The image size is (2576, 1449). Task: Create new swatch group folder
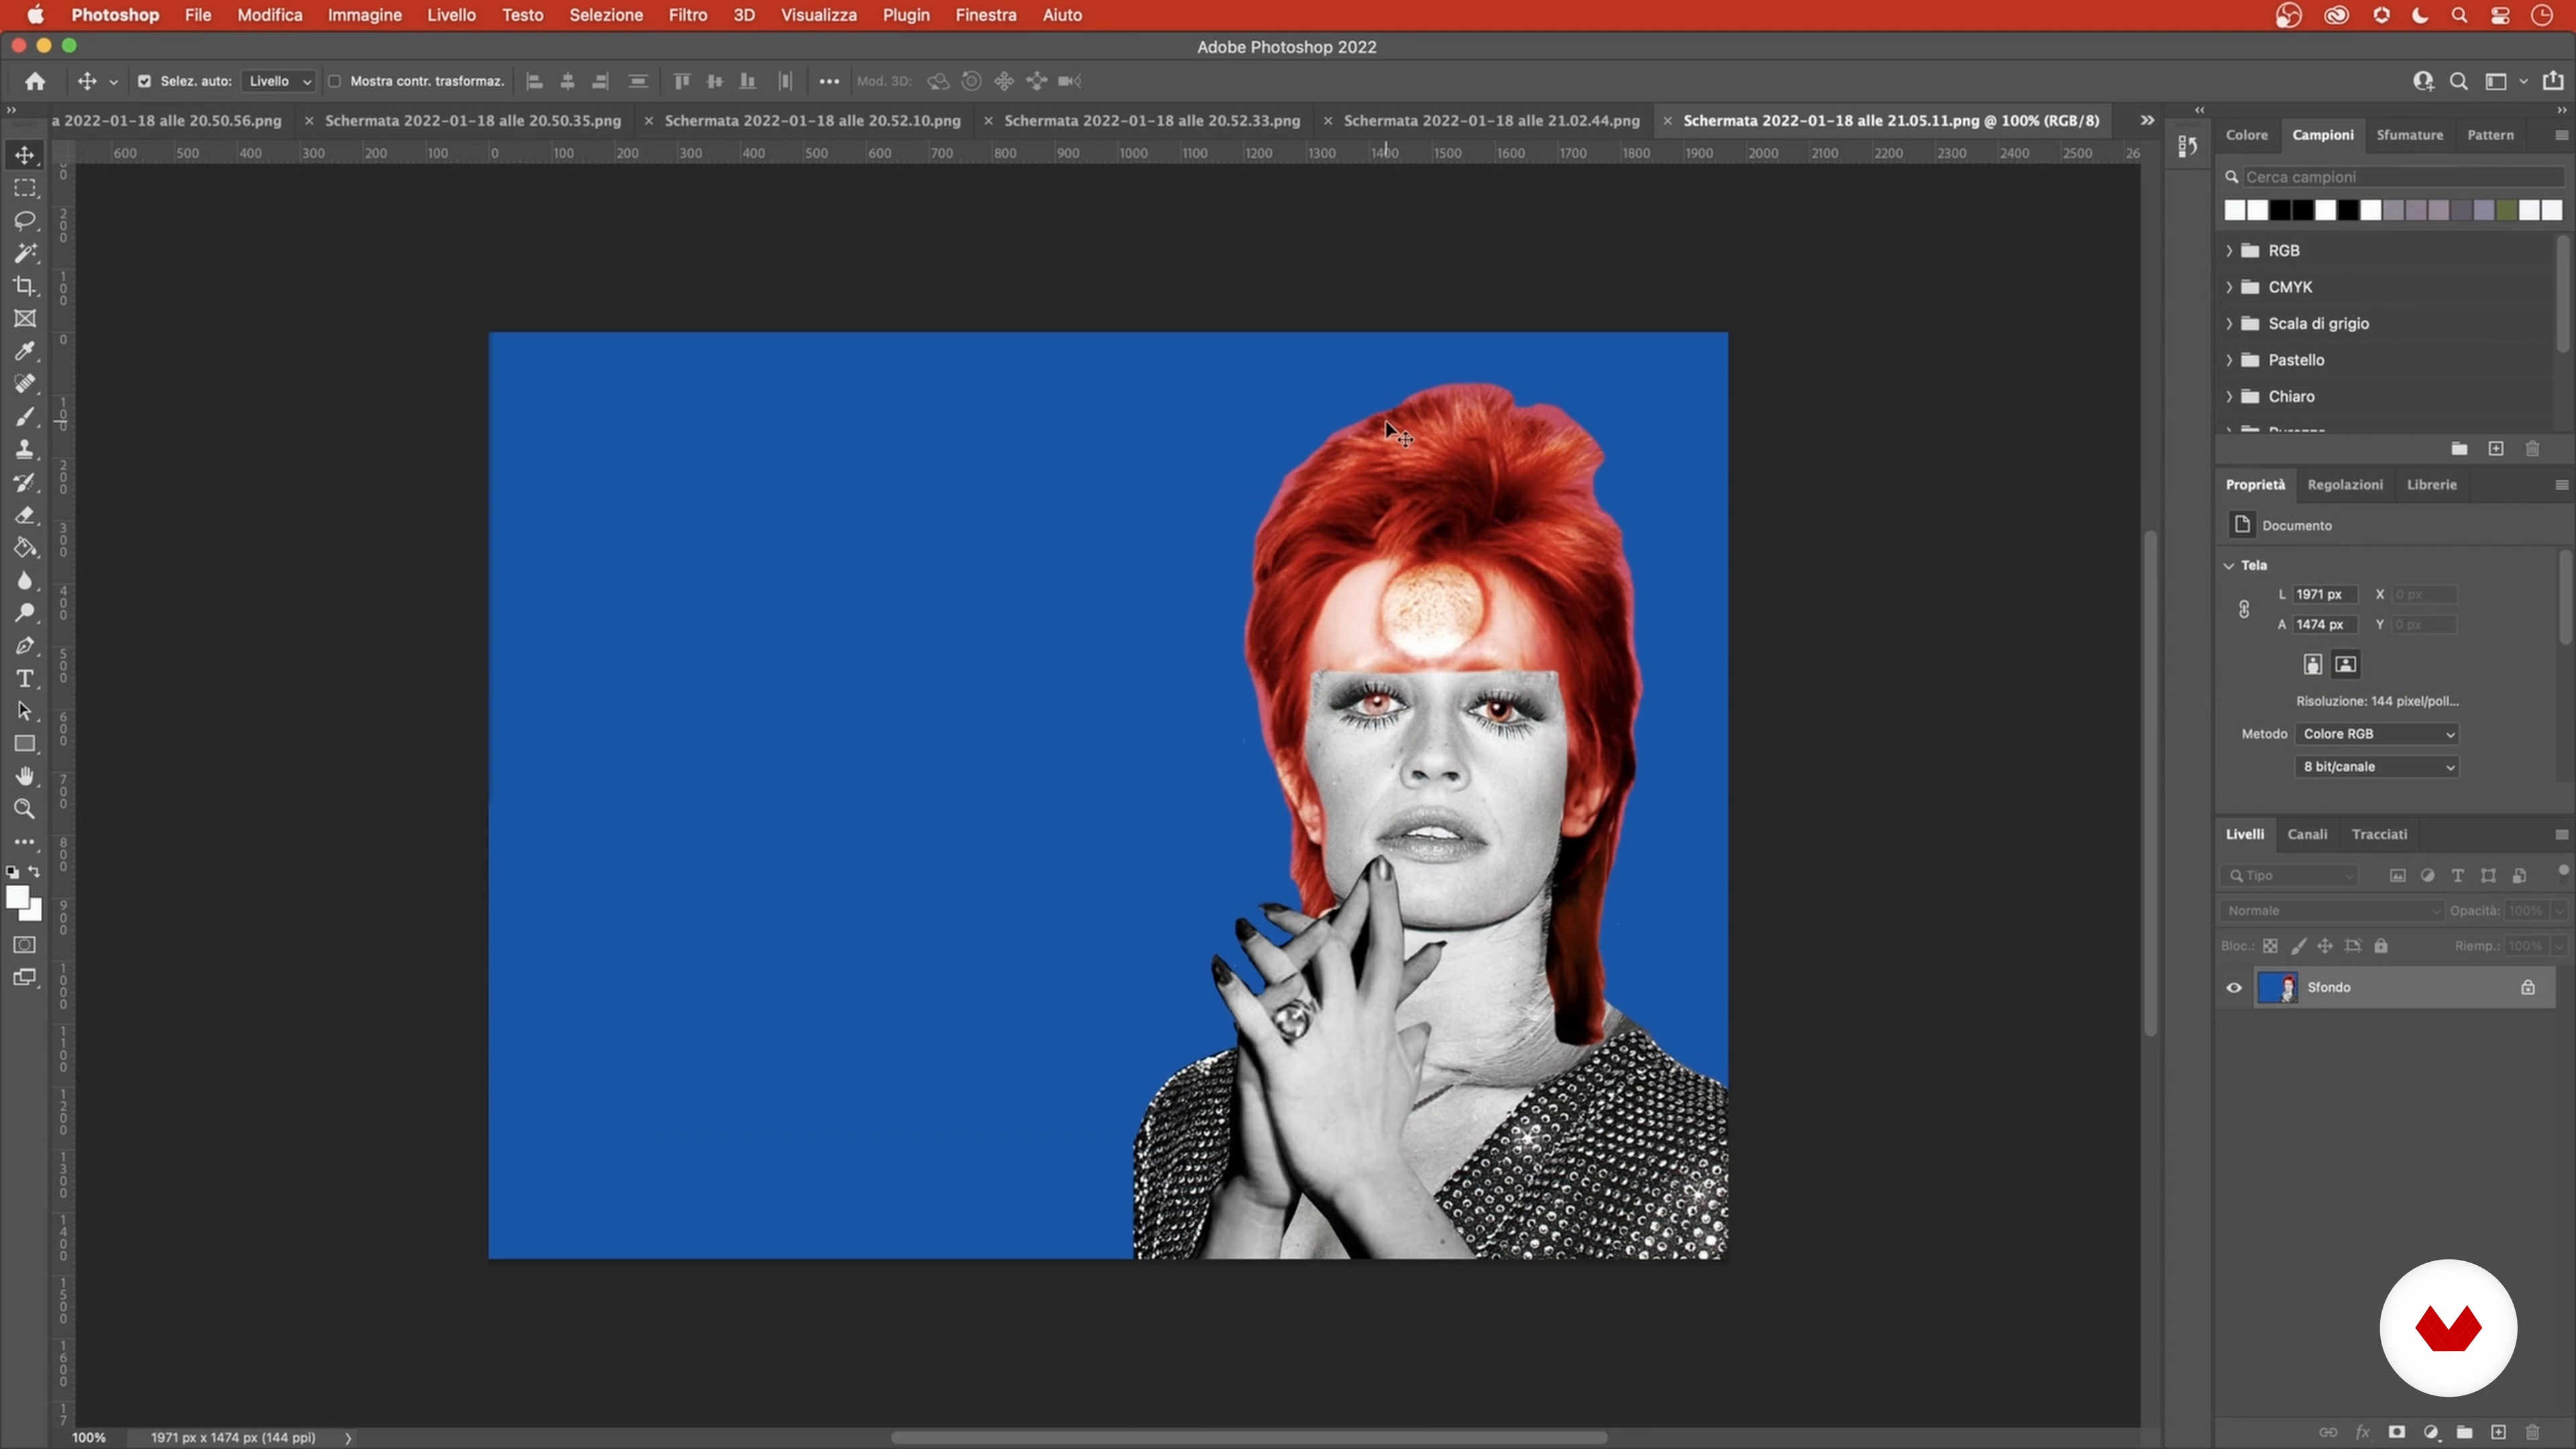click(2459, 449)
